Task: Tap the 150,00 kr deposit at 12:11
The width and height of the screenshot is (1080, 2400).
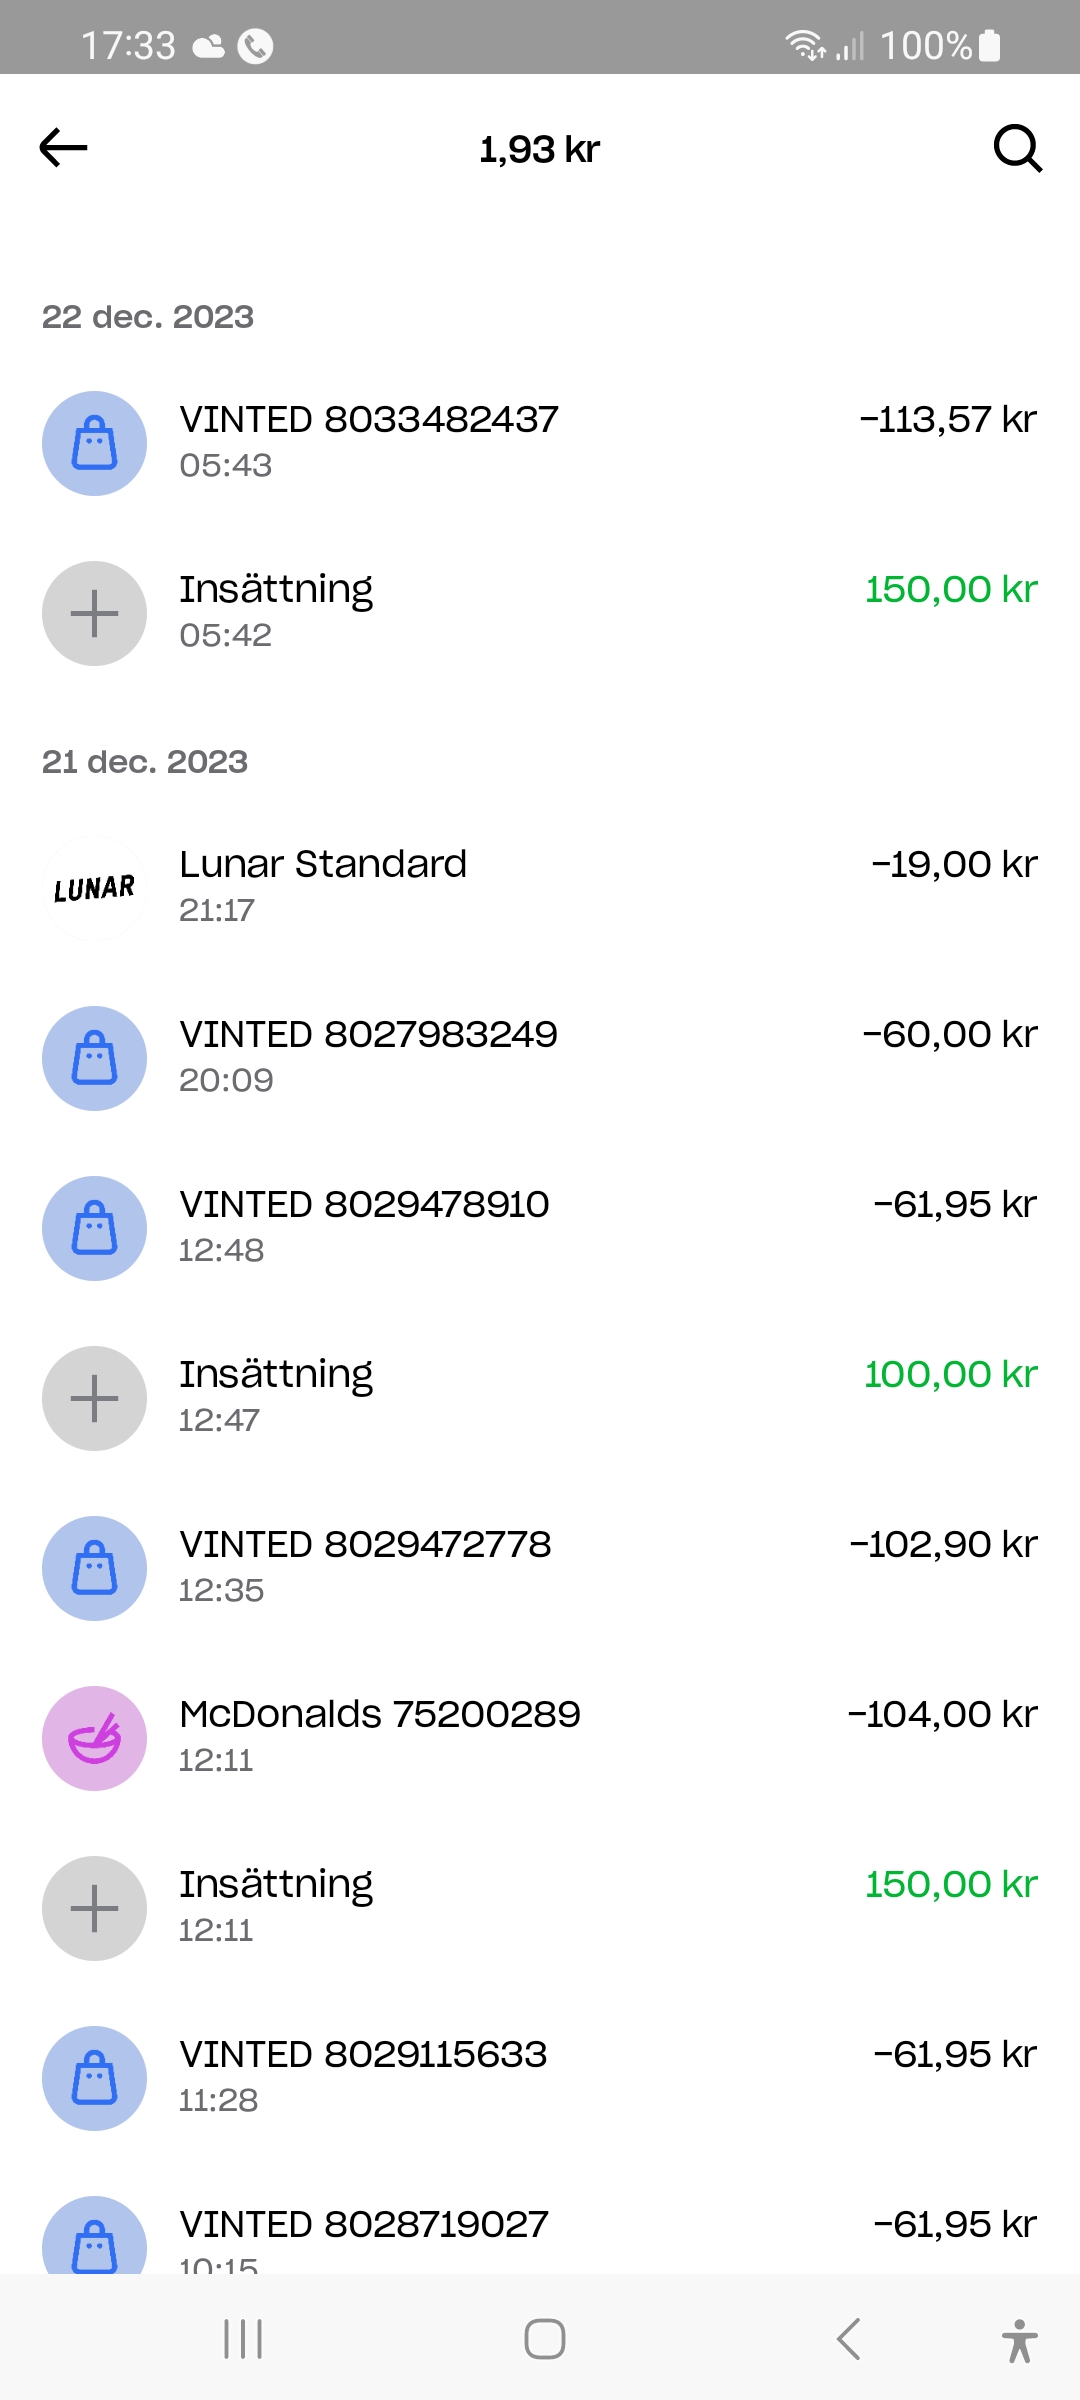Action: pyautogui.click(x=950, y=1885)
